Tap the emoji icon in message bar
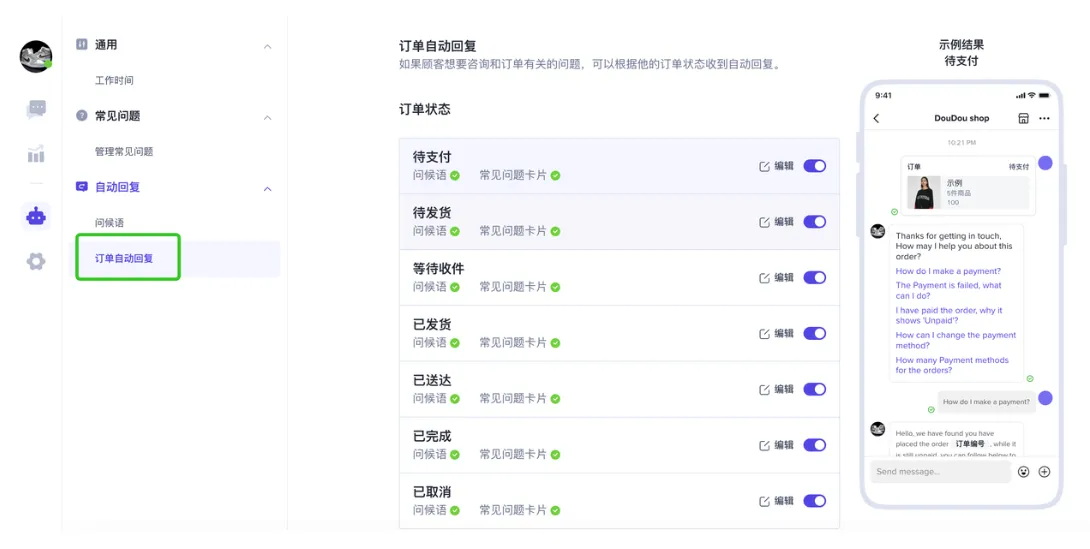 coord(1023,472)
